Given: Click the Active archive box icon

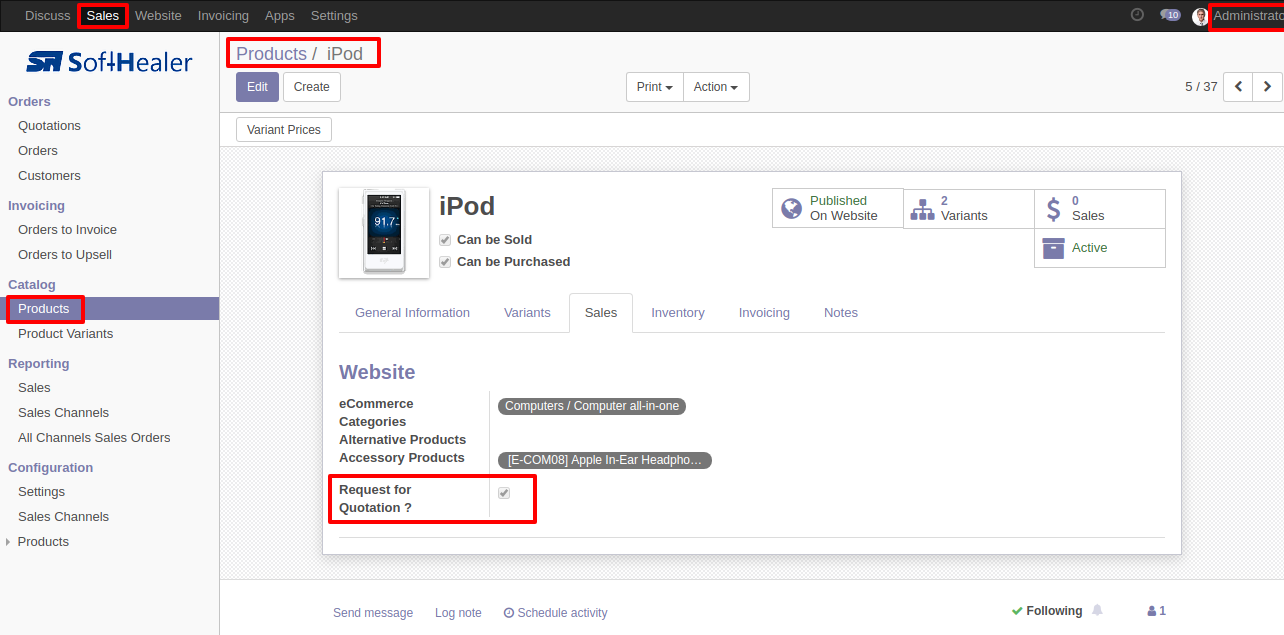Looking at the screenshot, I should 1053,248.
